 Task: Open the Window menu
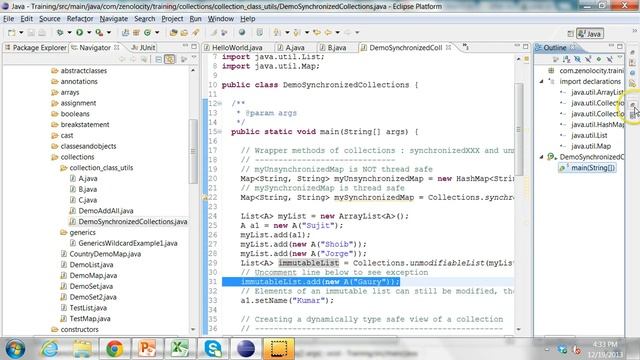(220, 19)
